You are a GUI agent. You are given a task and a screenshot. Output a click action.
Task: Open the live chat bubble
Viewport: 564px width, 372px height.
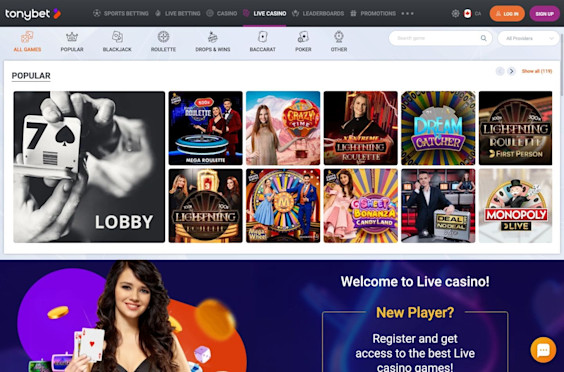point(543,350)
